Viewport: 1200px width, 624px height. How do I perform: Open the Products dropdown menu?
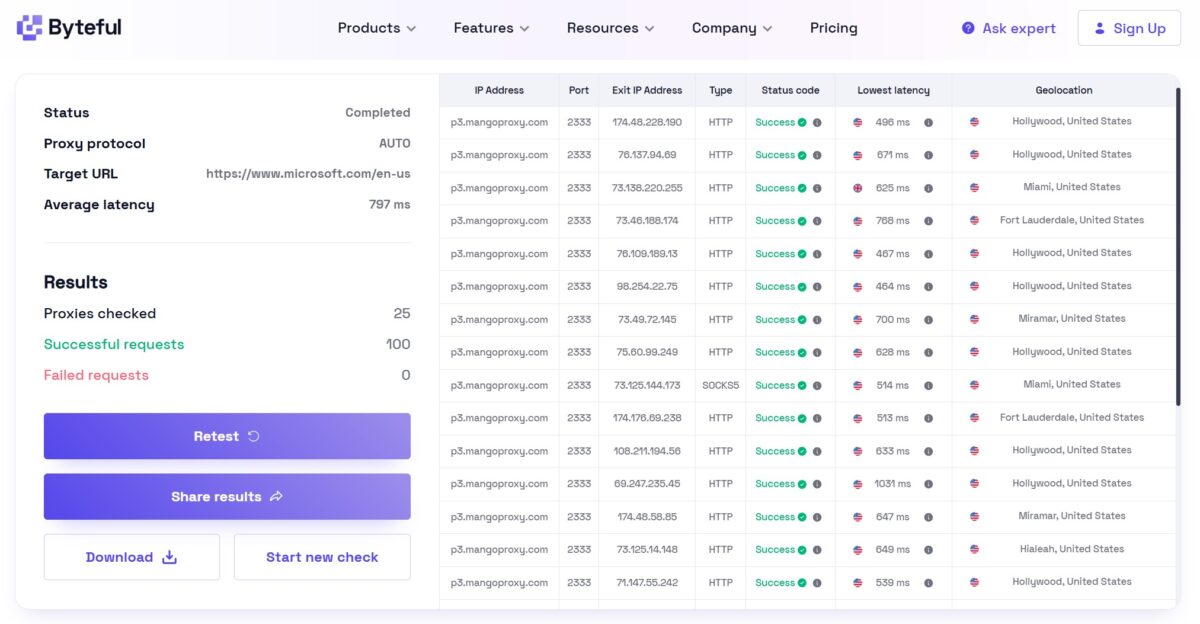[x=377, y=28]
